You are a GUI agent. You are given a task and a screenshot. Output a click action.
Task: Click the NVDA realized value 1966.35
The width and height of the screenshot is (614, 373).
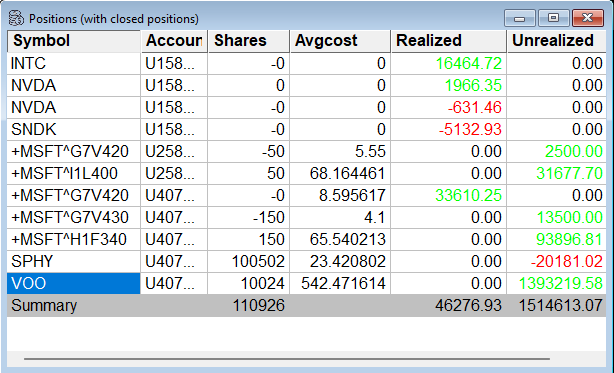click(x=473, y=85)
